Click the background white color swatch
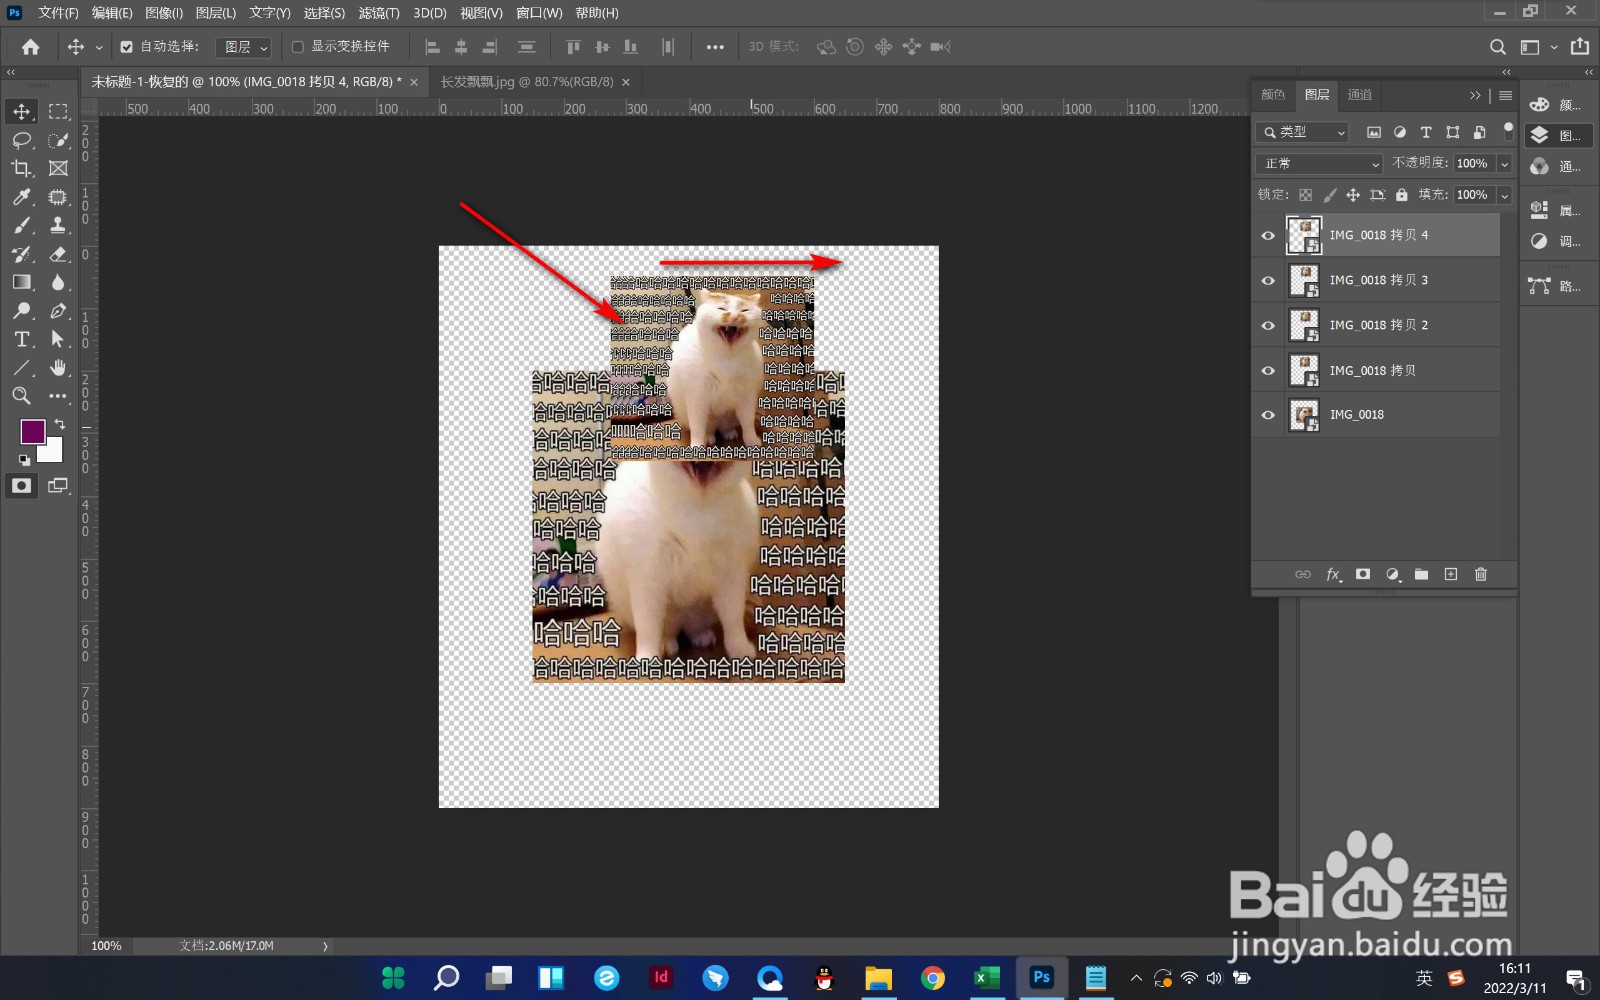1600x1000 pixels. (x=53, y=453)
